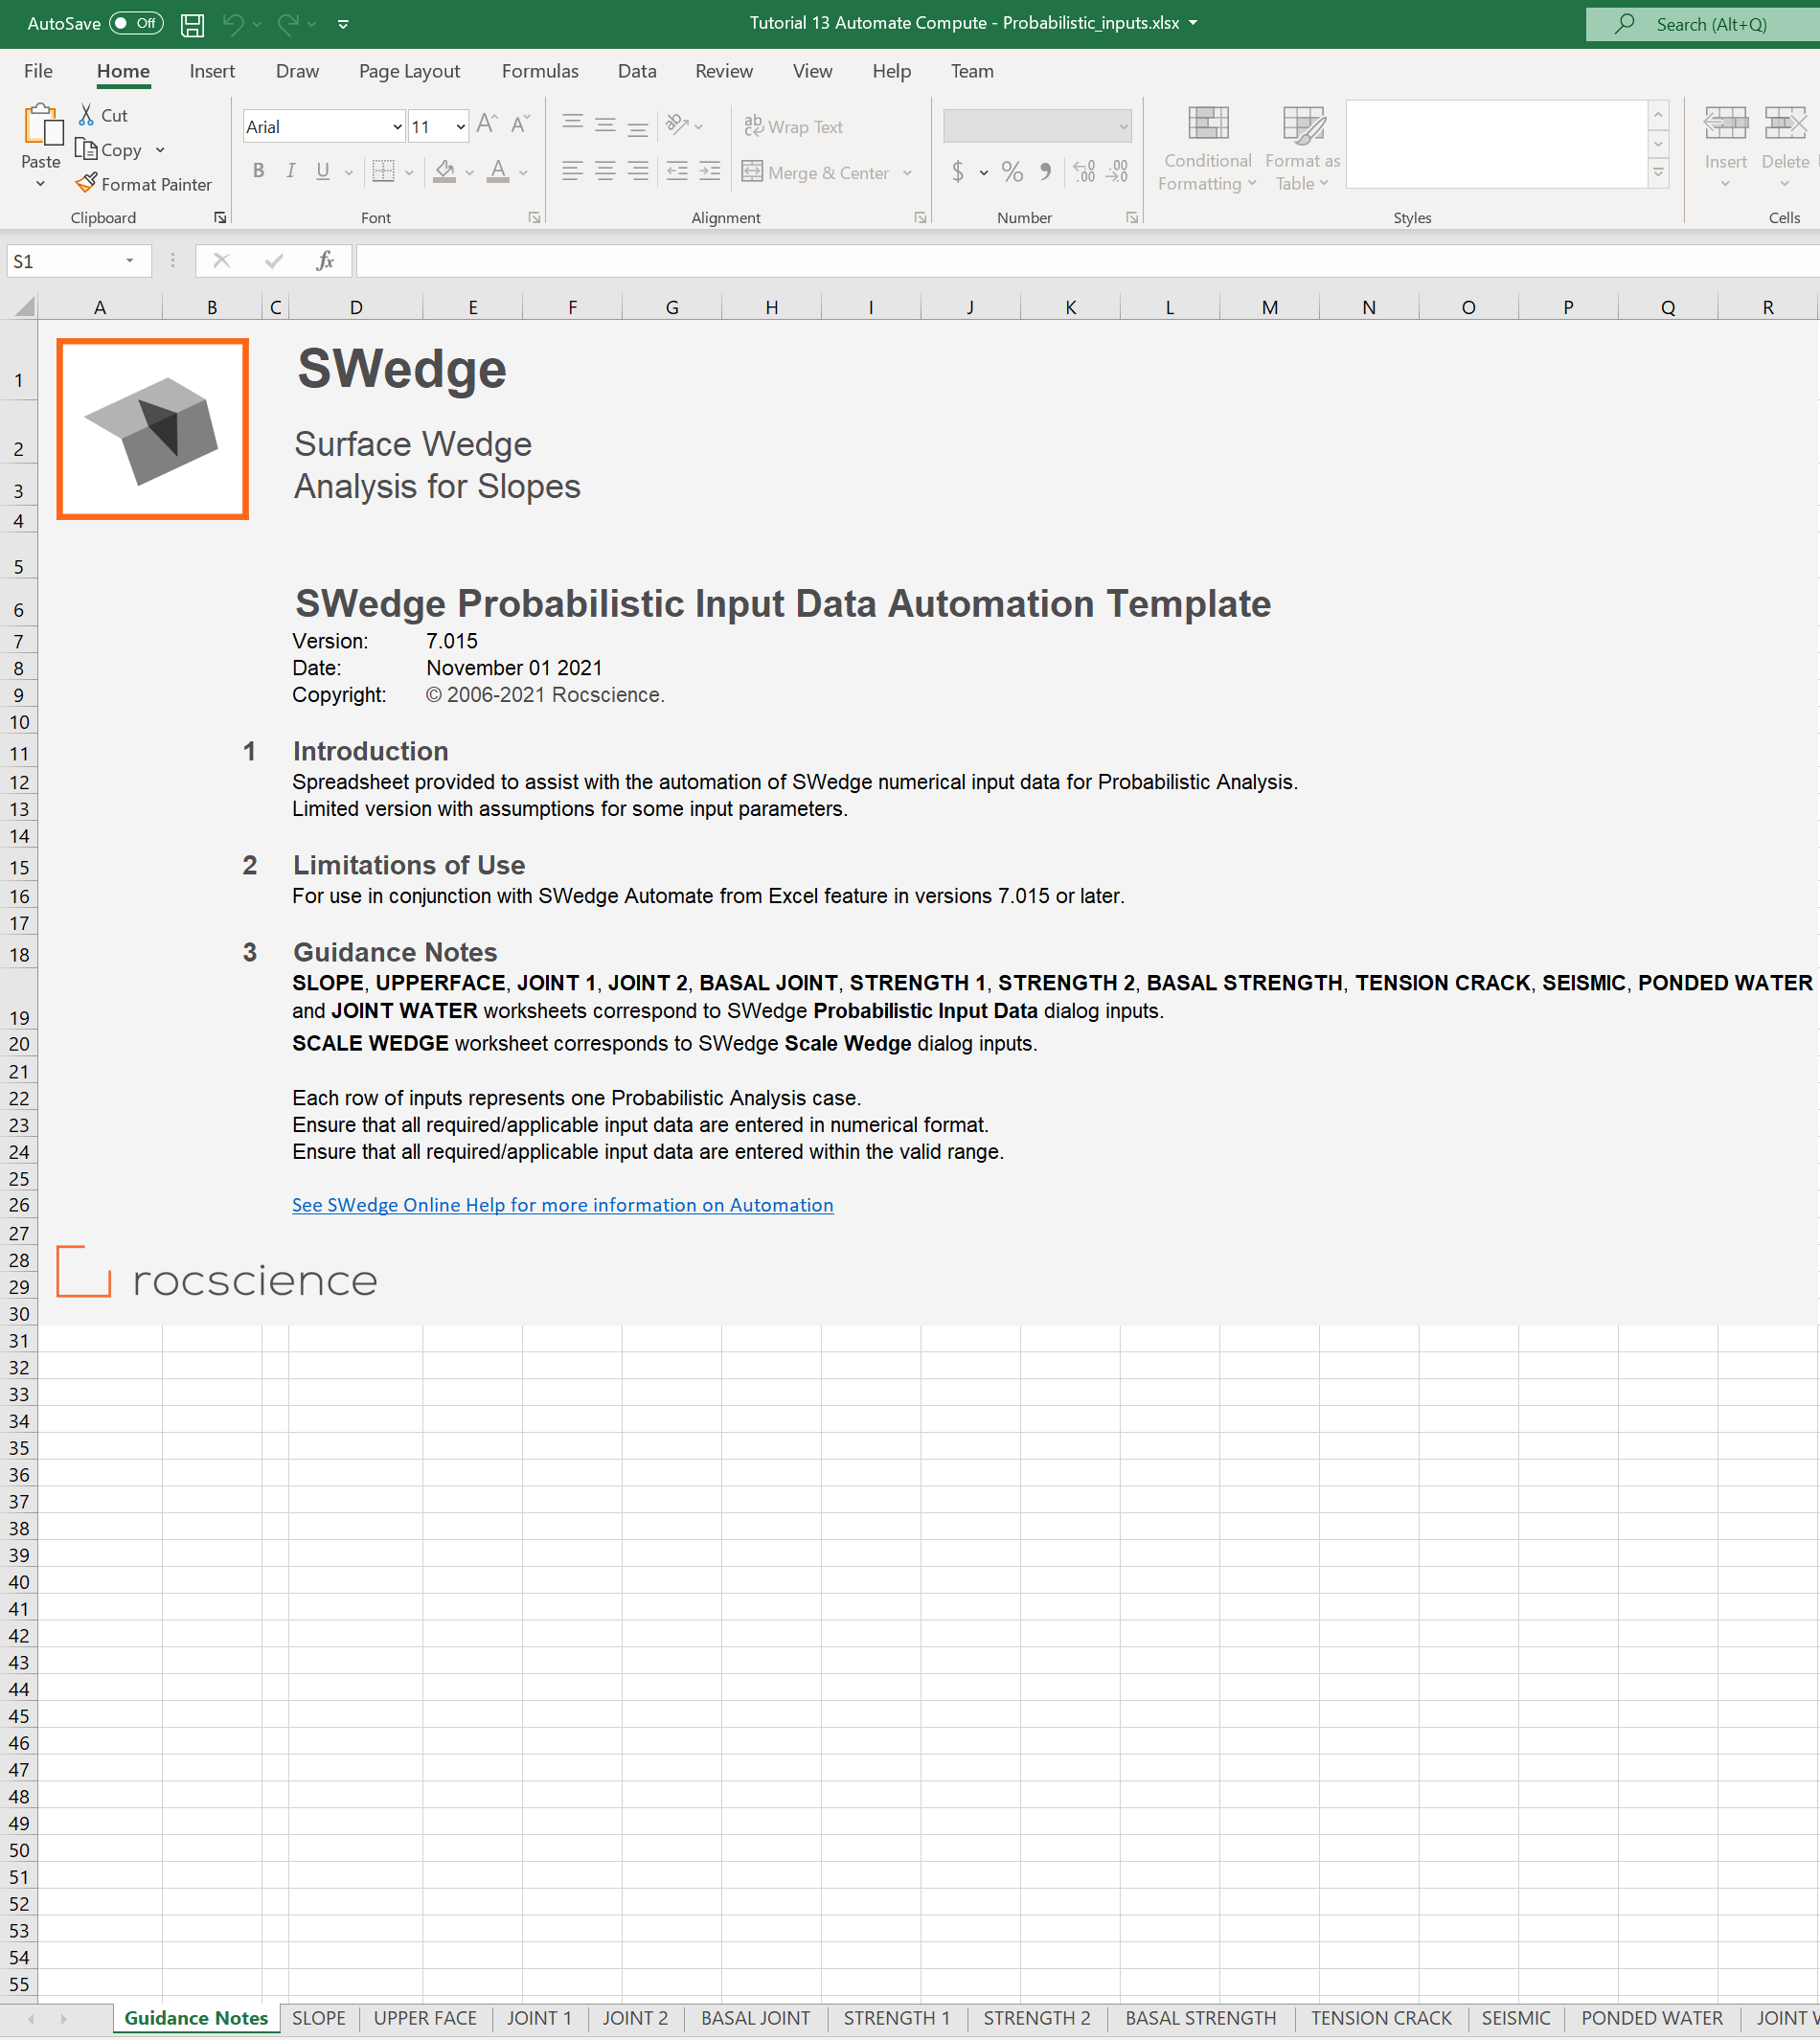
Task: Open the Number Format dropdown
Action: [1123, 127]
